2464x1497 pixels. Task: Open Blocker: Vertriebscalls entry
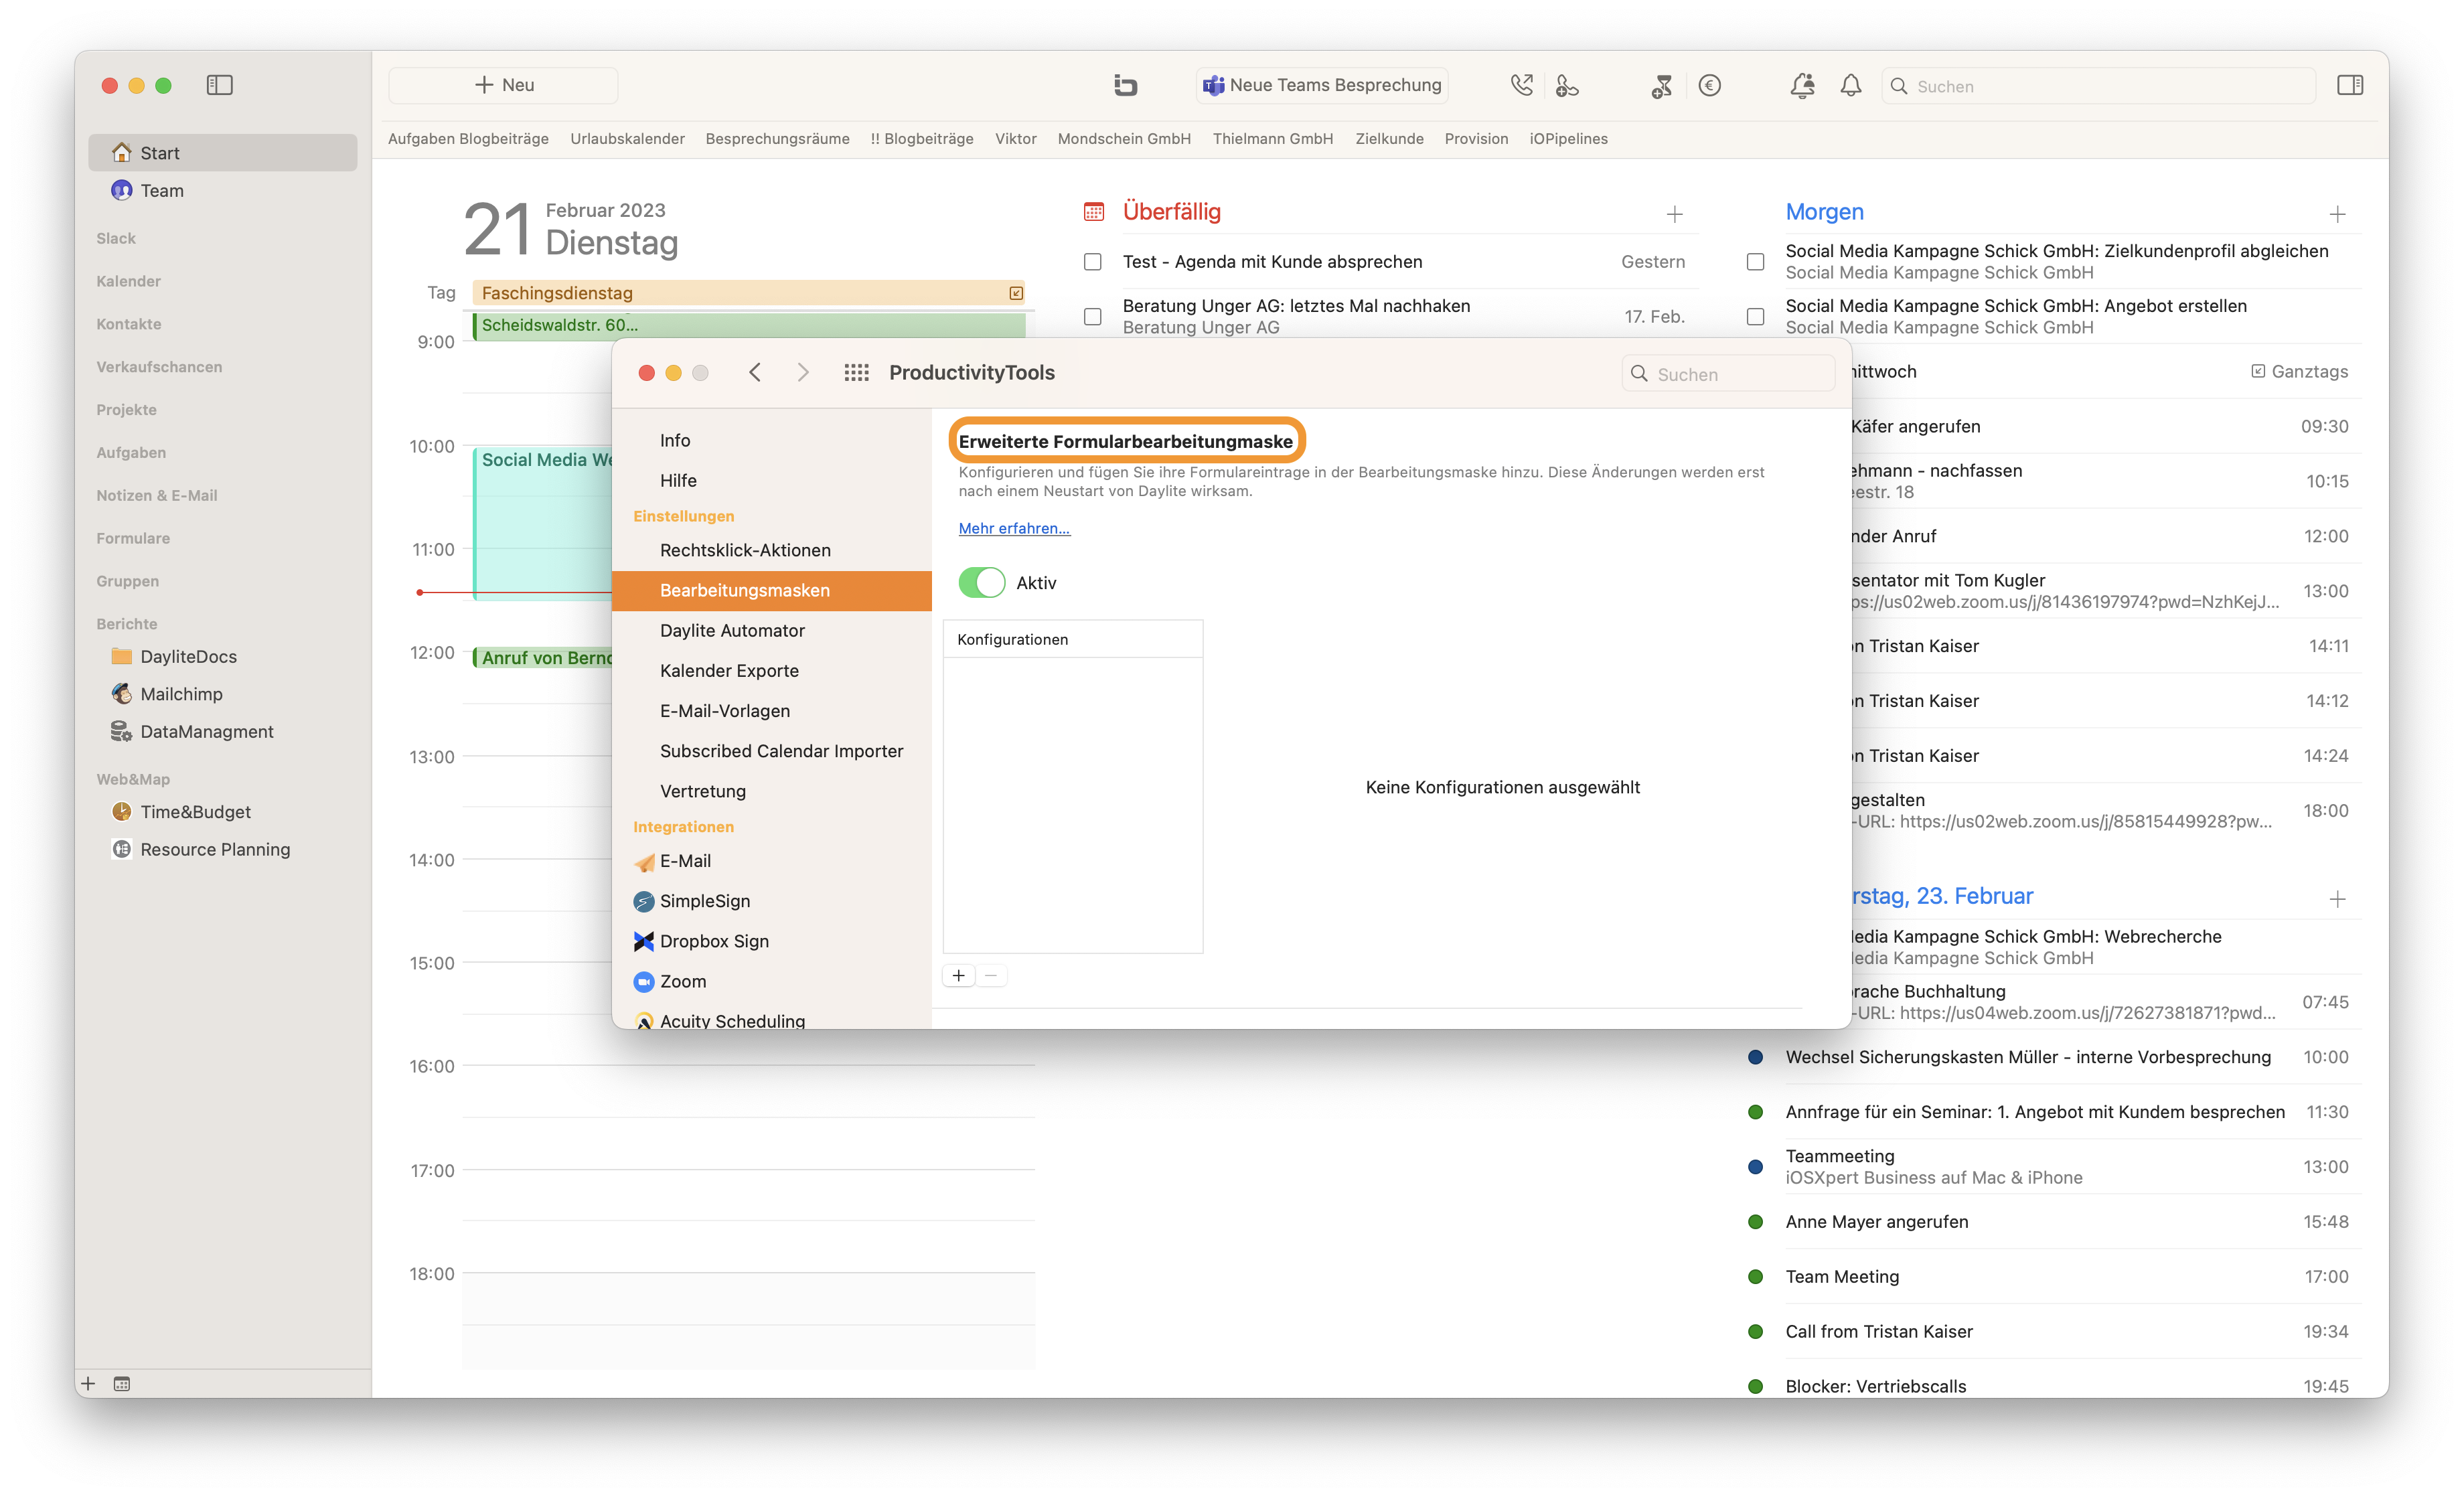point(2053,1386)
